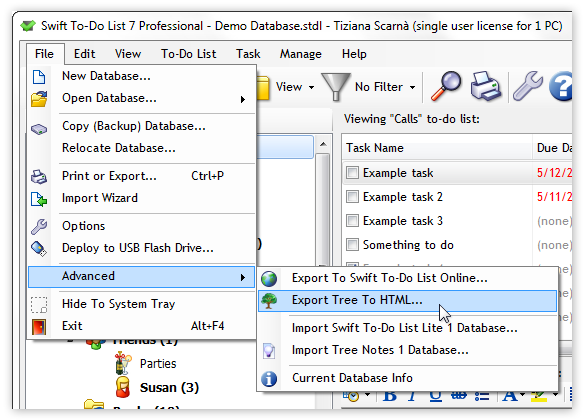Viewport: 585px width, 420px height.
Task: Click the Print or Export printer icon in menu
Action: (39, 176)
